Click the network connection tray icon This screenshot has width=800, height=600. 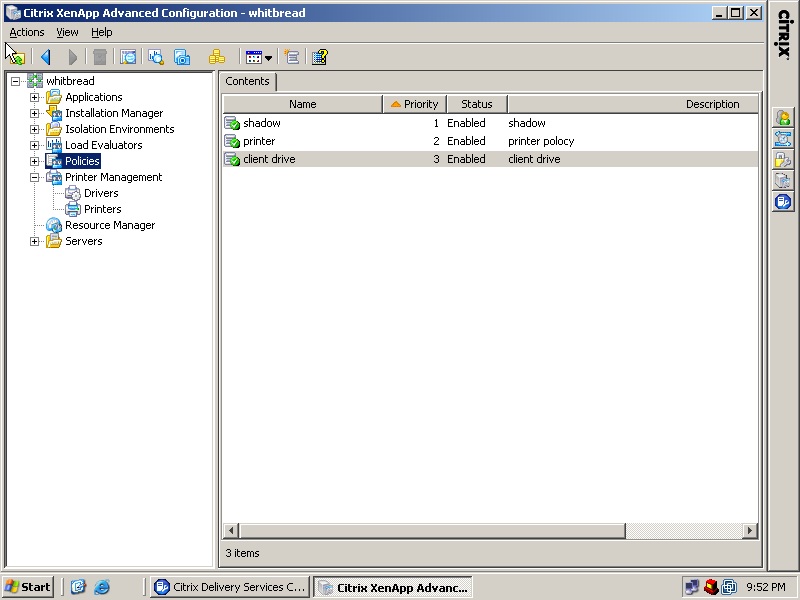tap(691, 587)
